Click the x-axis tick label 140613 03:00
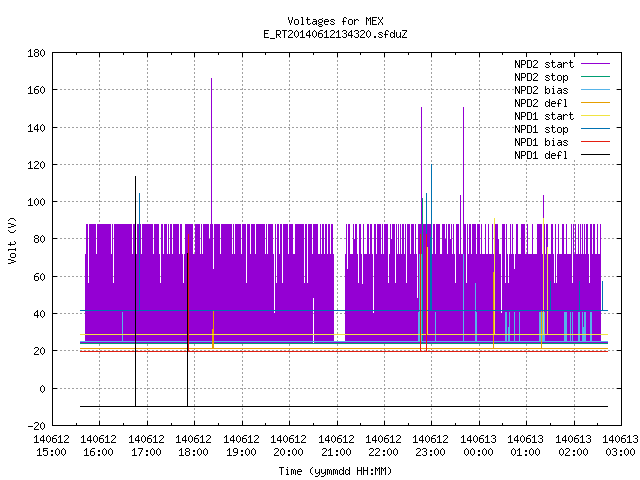Image resolution: width=640 pixels, height=480 pixels. pyautogui.click(x=620, y=446)
